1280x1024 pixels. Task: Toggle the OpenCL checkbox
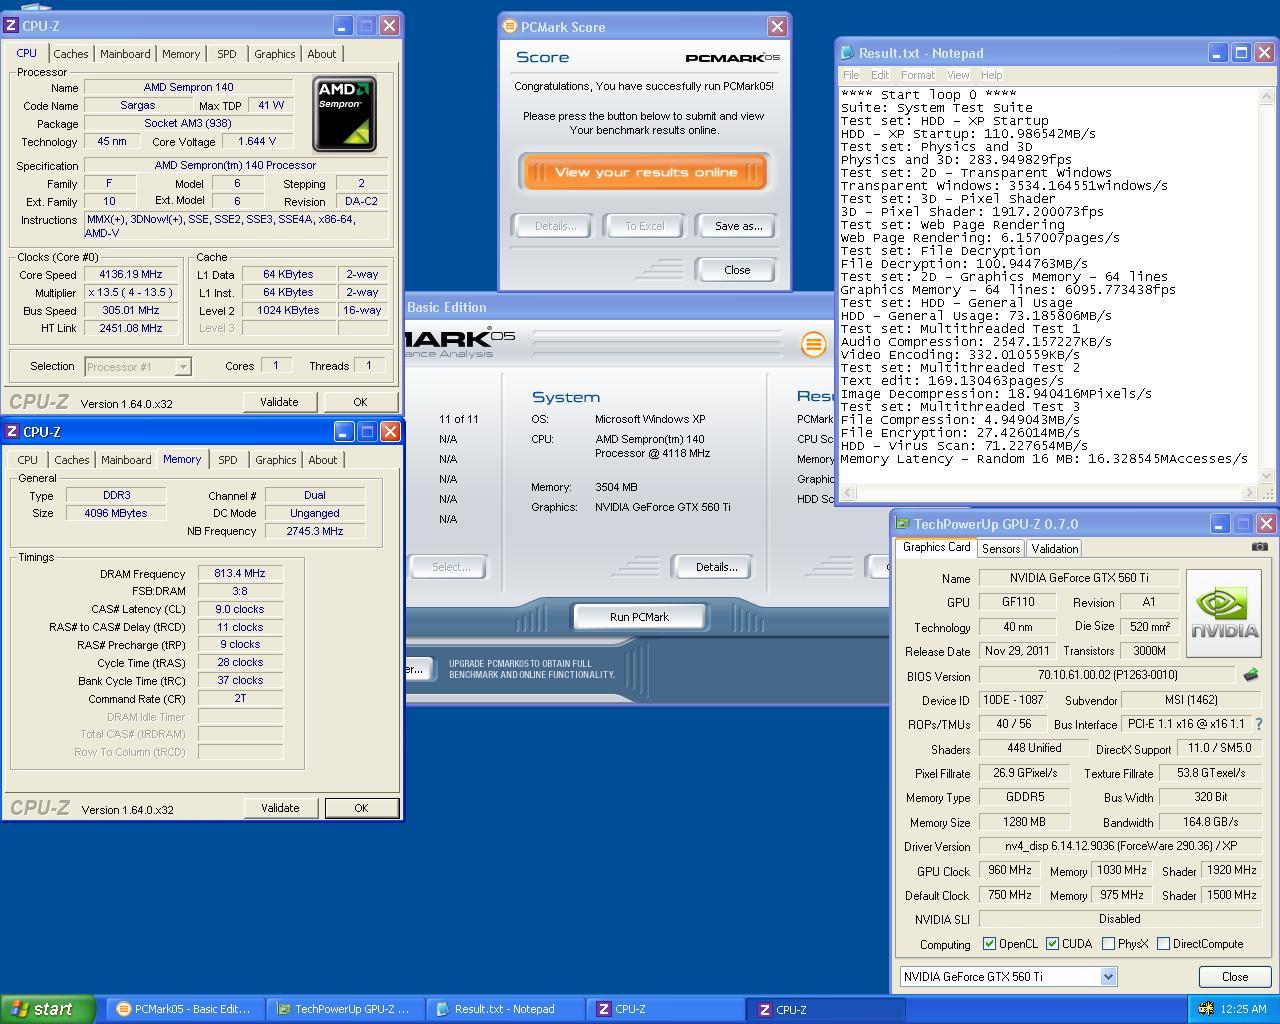pos(989,943)
